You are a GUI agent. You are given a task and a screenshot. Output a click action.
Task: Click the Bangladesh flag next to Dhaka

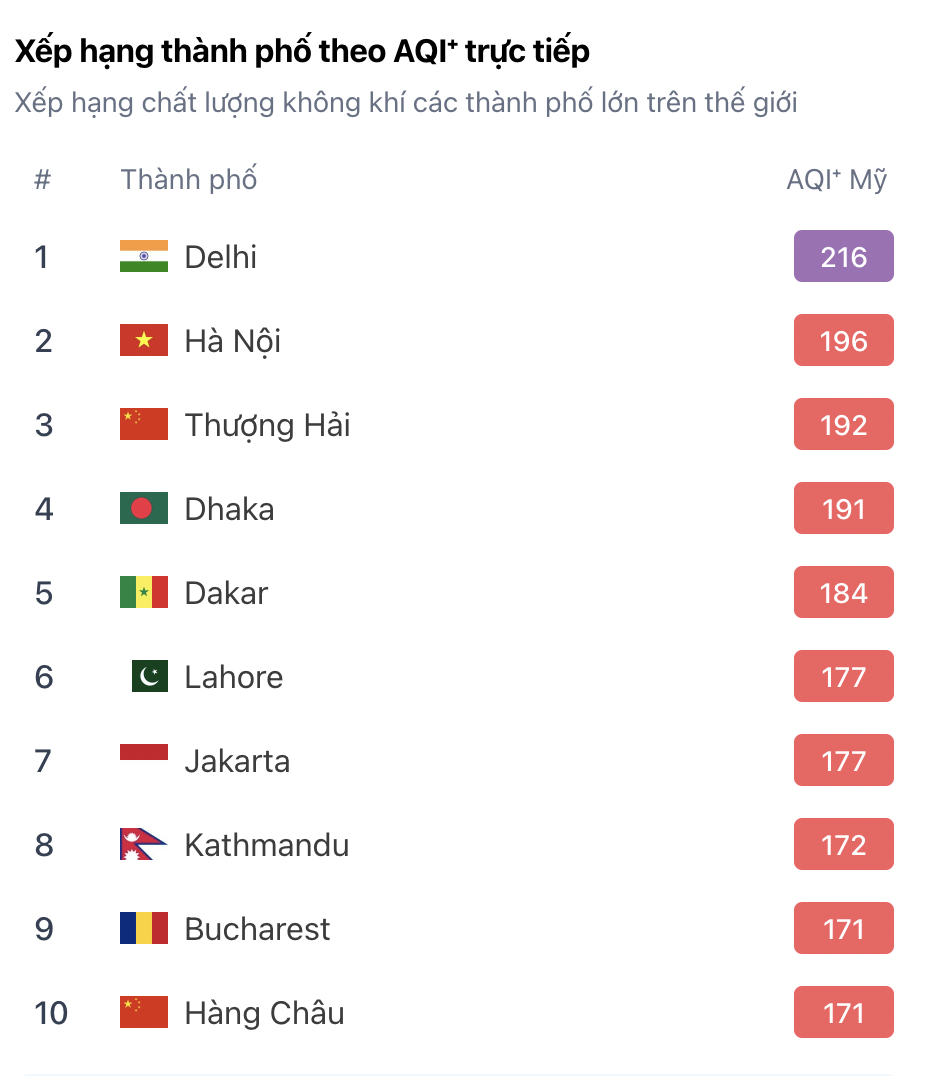(x=143, y=508)
